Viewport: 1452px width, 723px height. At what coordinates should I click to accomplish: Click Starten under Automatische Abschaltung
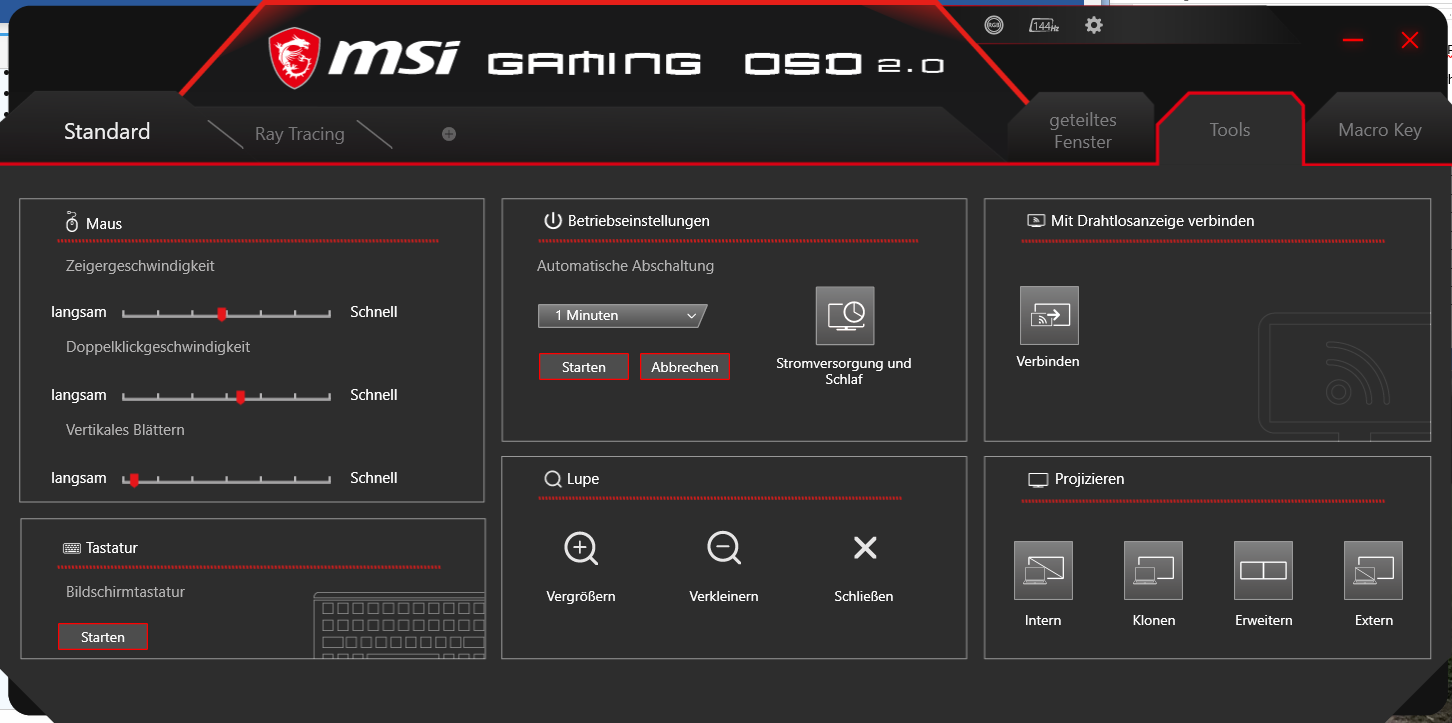click(x=584, y=367)
